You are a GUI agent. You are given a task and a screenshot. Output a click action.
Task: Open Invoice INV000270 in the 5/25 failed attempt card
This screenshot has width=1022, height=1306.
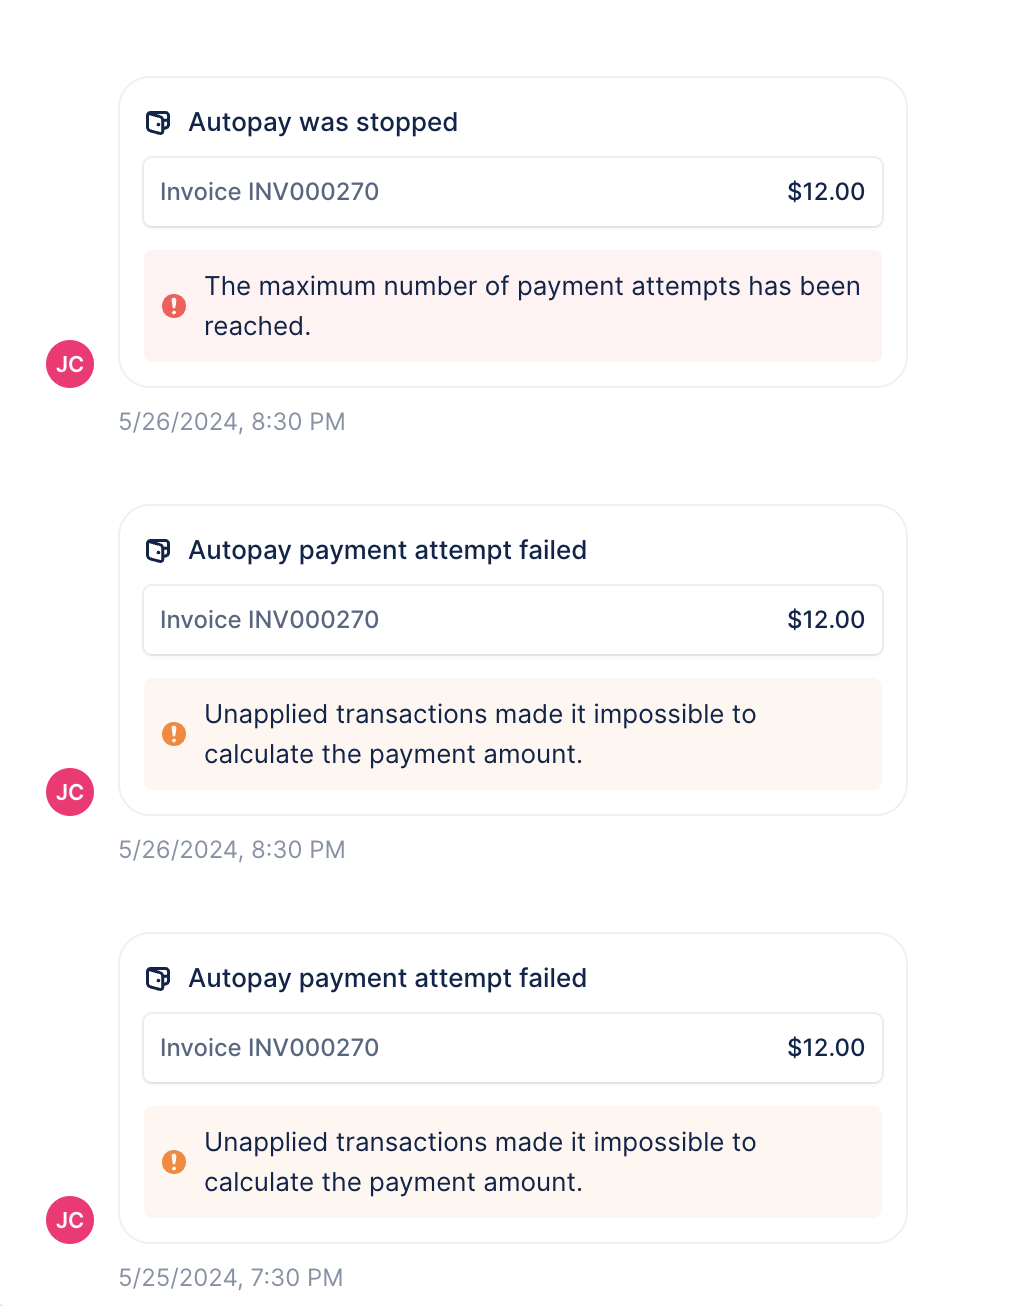(x=269, y=1048)
